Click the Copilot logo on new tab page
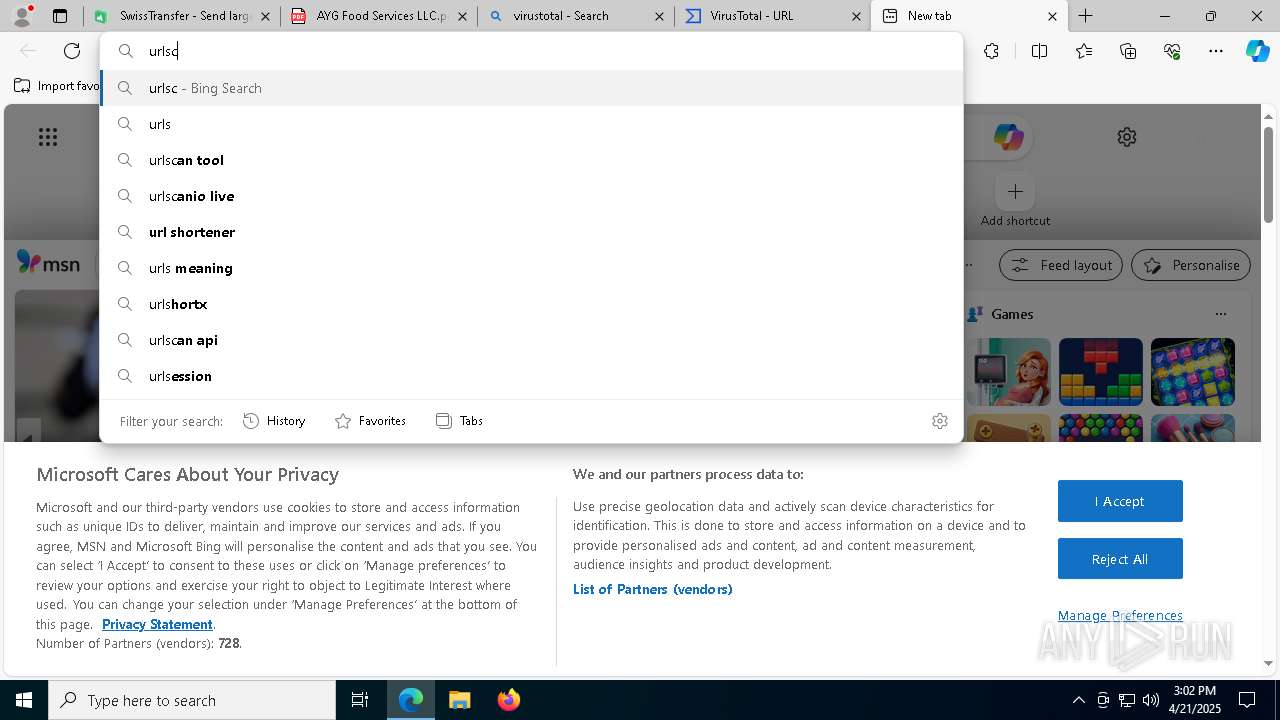This screenshot has width=1280, height=720. click(x=1008, y=137)
